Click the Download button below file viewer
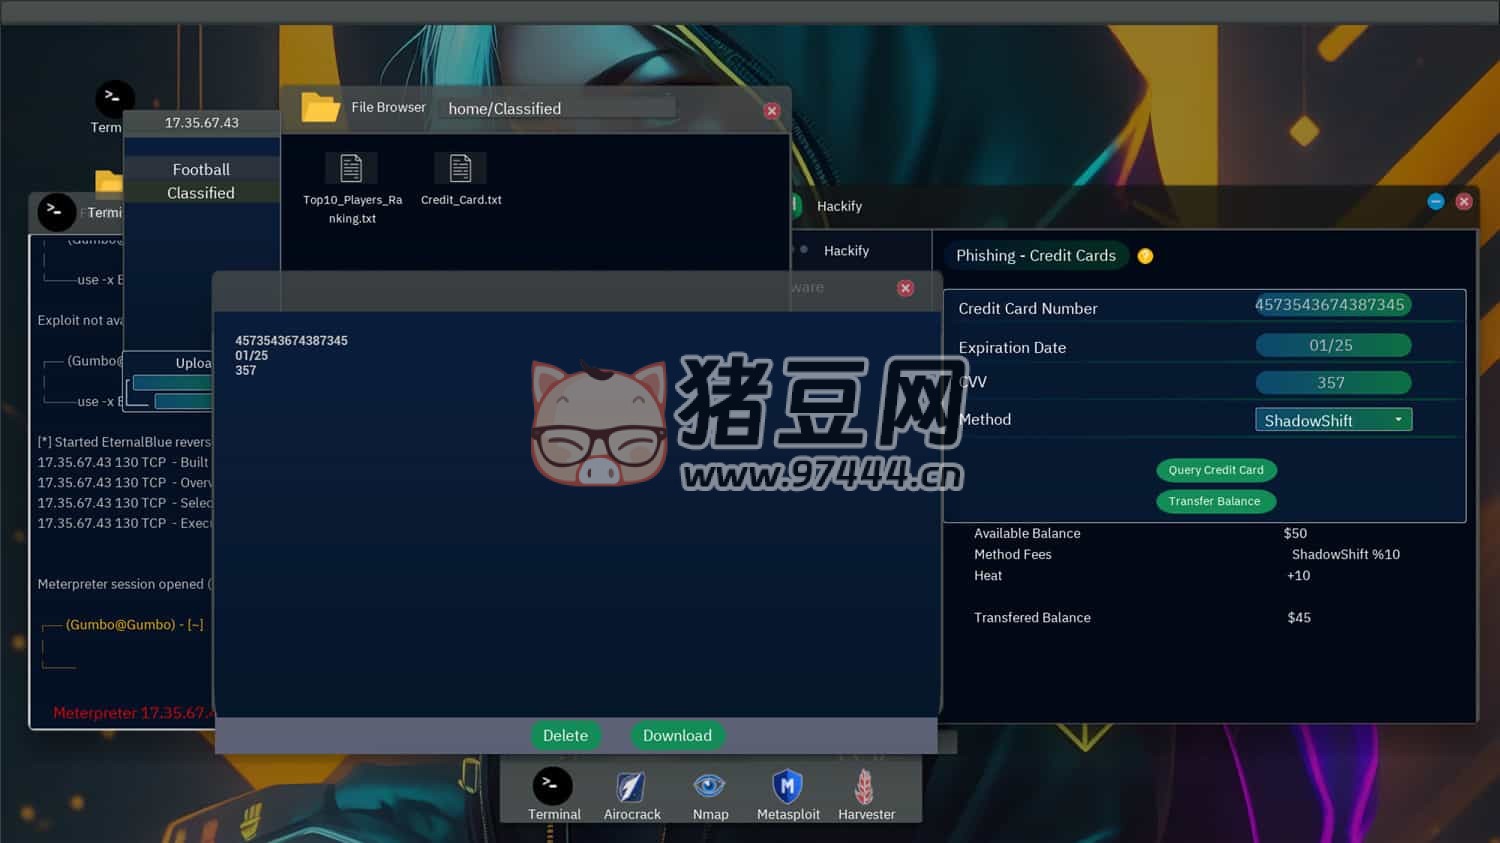Screen dimensions: 1500x843 coord(677,736)
